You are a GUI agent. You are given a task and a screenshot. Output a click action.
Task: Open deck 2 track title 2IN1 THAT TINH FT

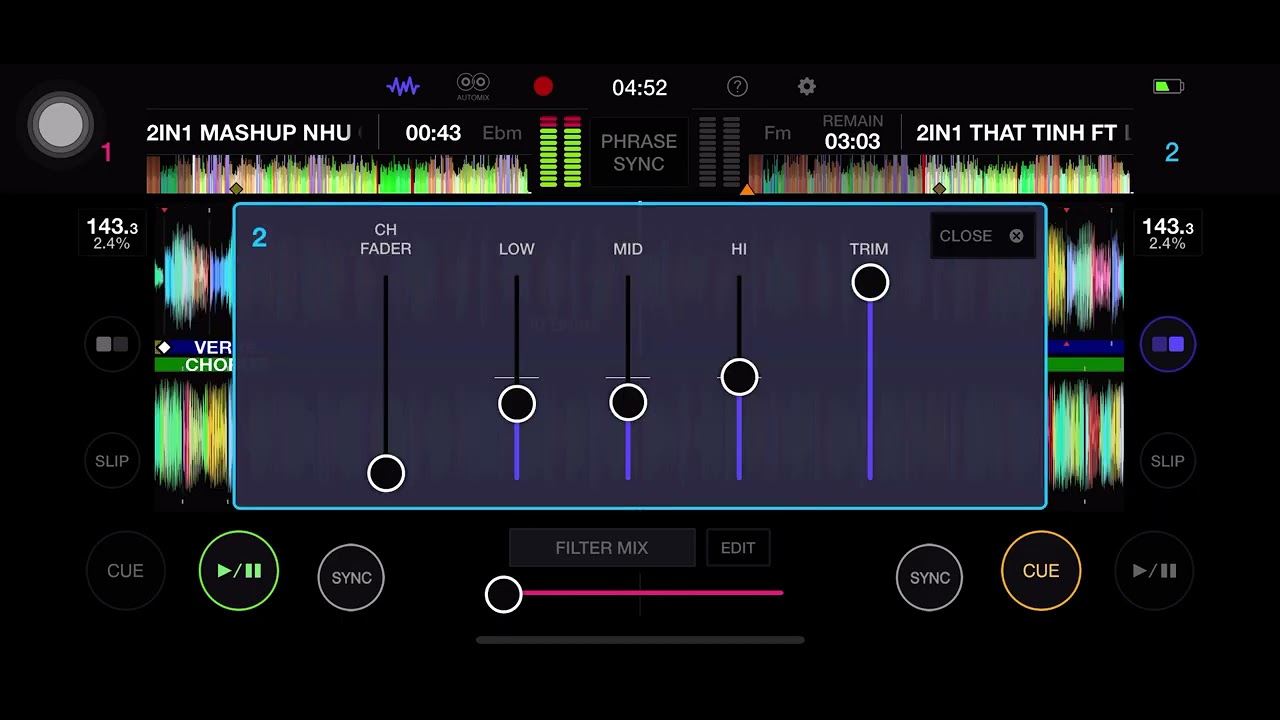pyautogui.click(x=1016, y=133)
